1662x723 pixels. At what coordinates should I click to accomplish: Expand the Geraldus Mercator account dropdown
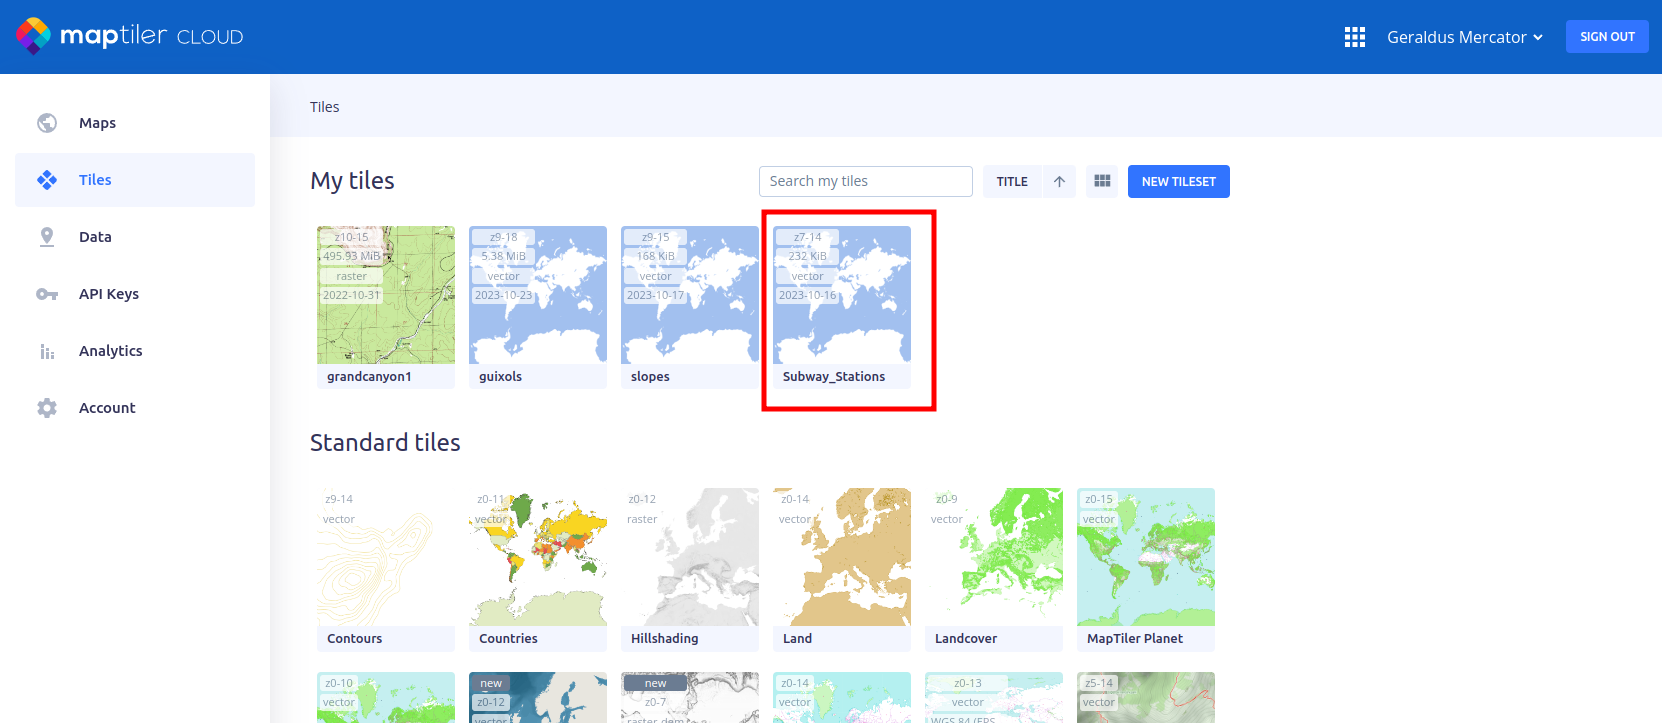pyautogui.click(x=1464, y=37)
